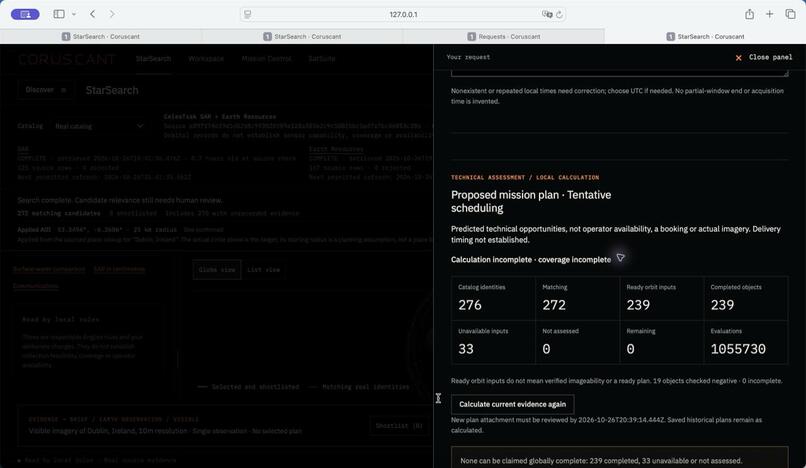Click Calculate current evidence again button

[512, 404]
